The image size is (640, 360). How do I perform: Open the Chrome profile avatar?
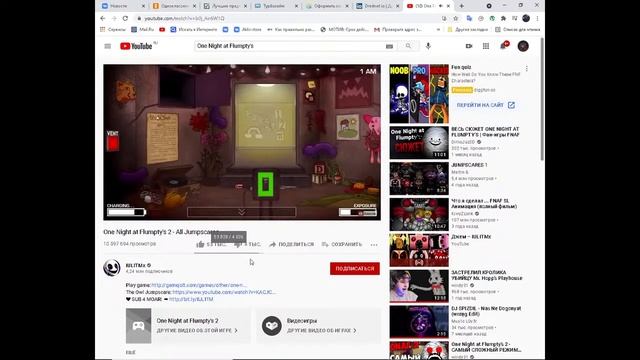[x=526, y=18]
